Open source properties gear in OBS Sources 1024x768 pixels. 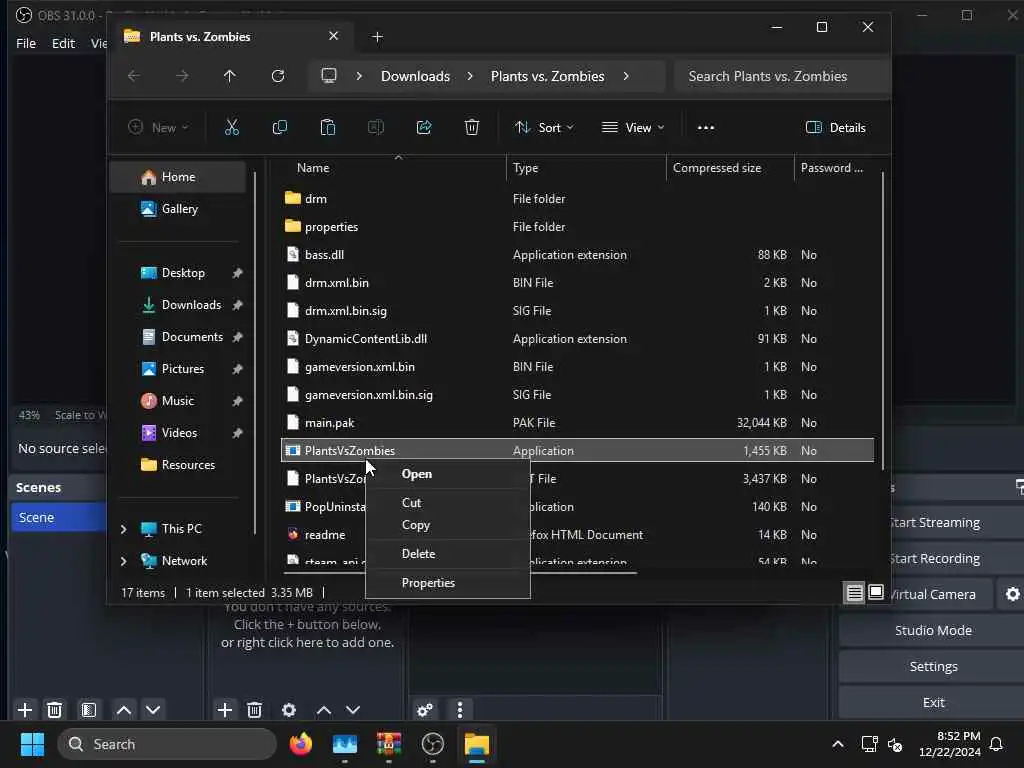289,709
